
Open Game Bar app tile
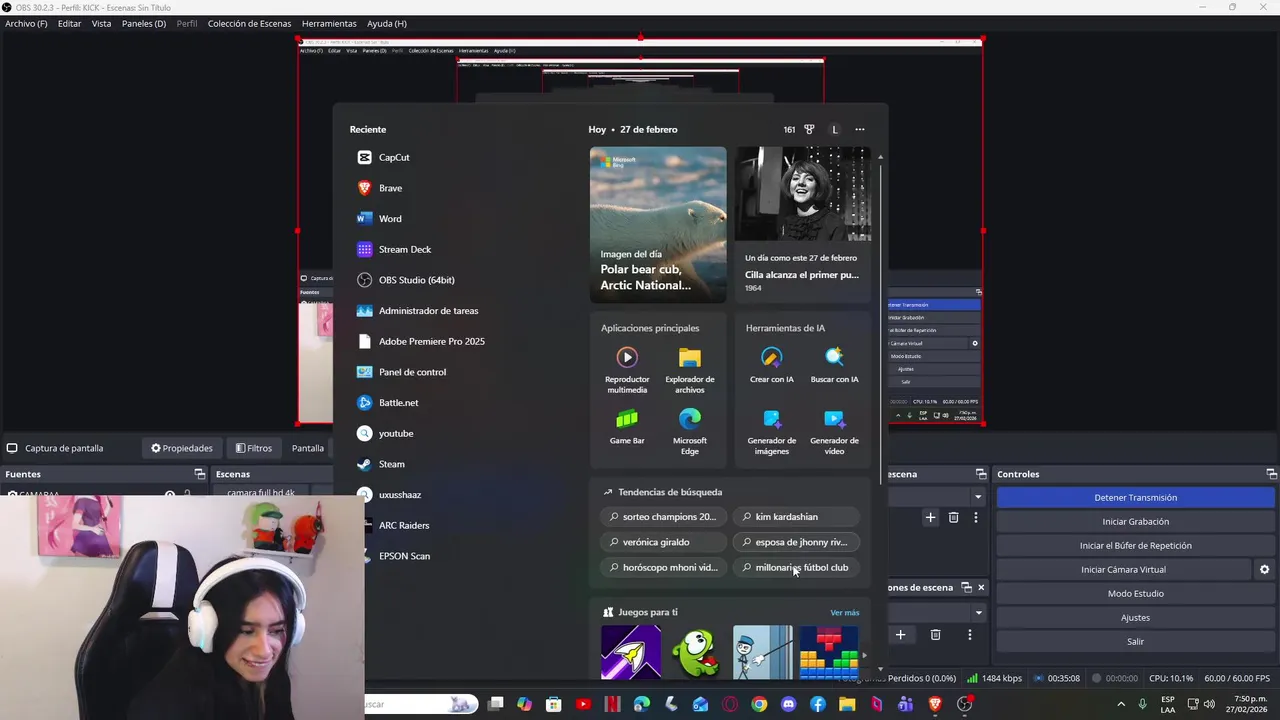click(x=627, y=426)
